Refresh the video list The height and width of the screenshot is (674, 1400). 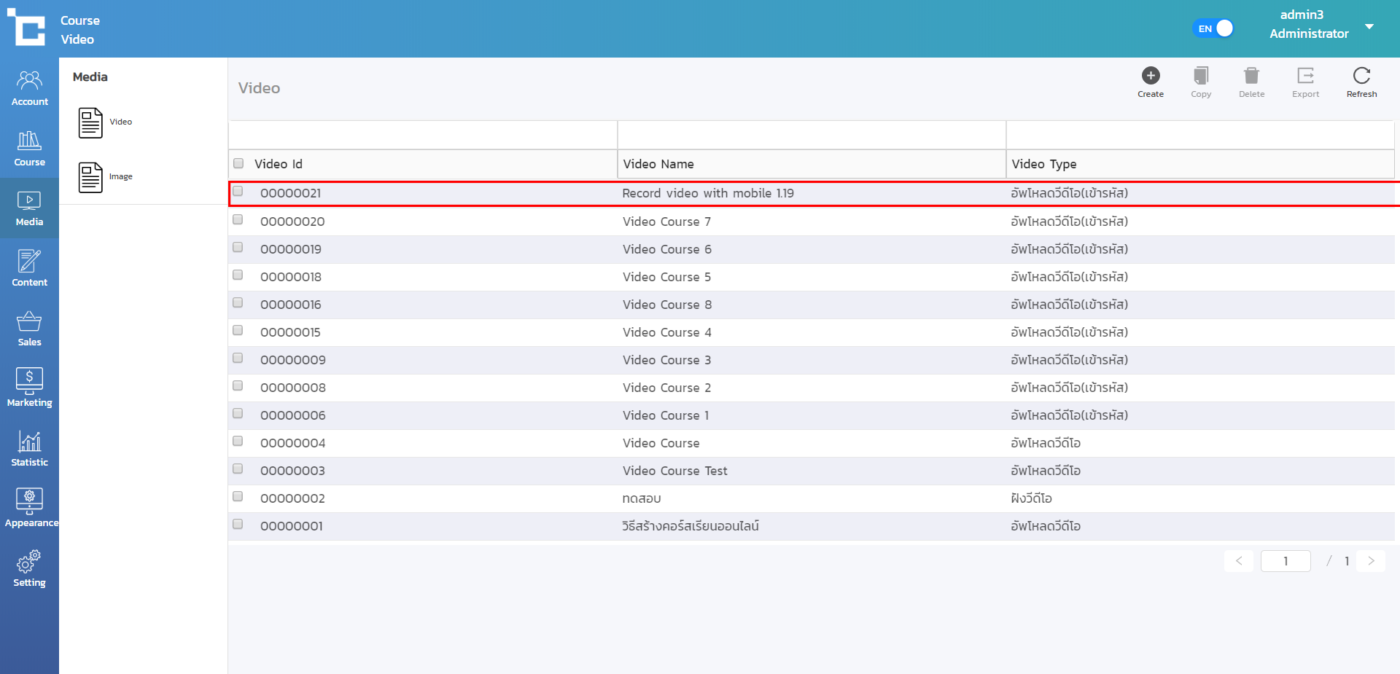coord(1361,76)
